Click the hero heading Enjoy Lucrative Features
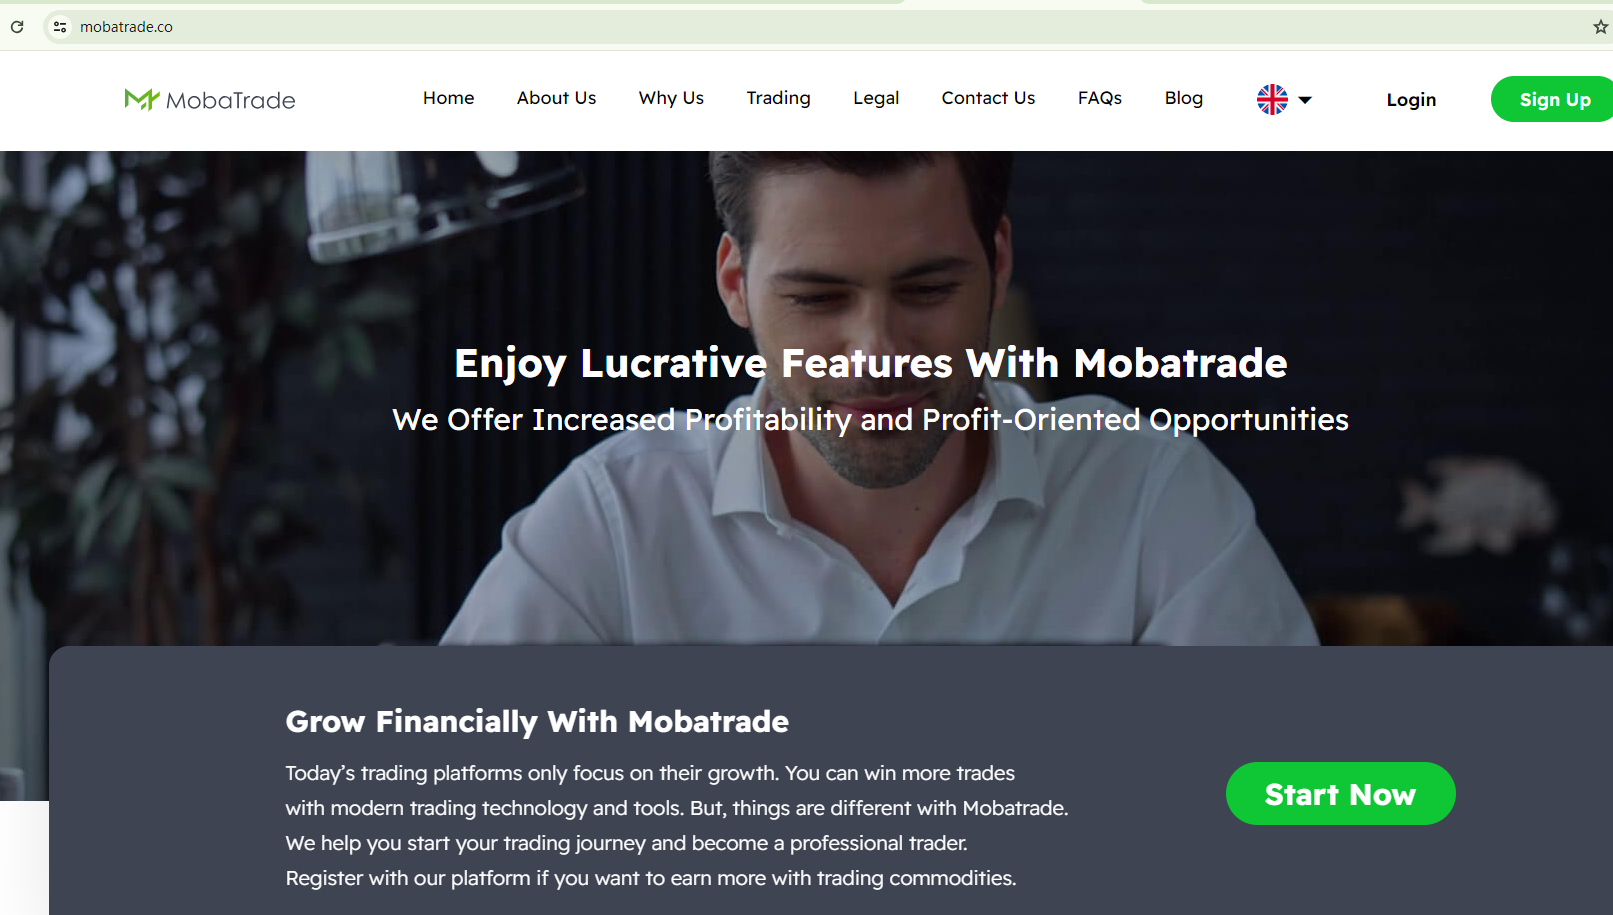This screenshot has height=915, width=1613. pos(870,363)
